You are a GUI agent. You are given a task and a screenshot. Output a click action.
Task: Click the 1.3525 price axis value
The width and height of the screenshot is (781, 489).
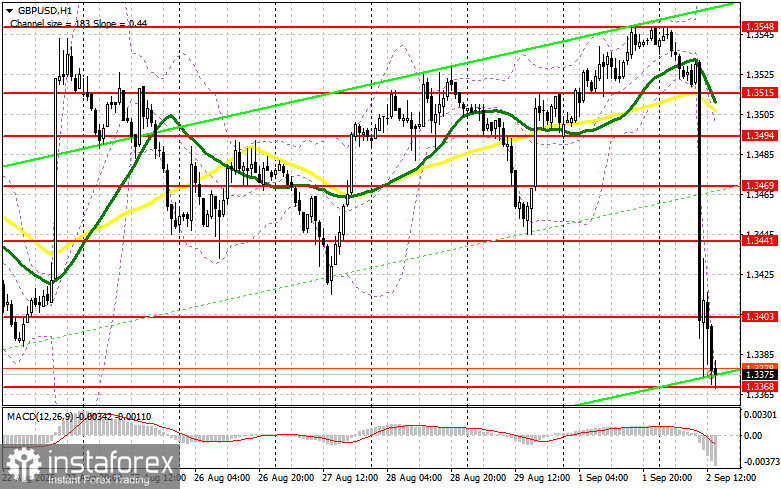(x=760, y=75)
